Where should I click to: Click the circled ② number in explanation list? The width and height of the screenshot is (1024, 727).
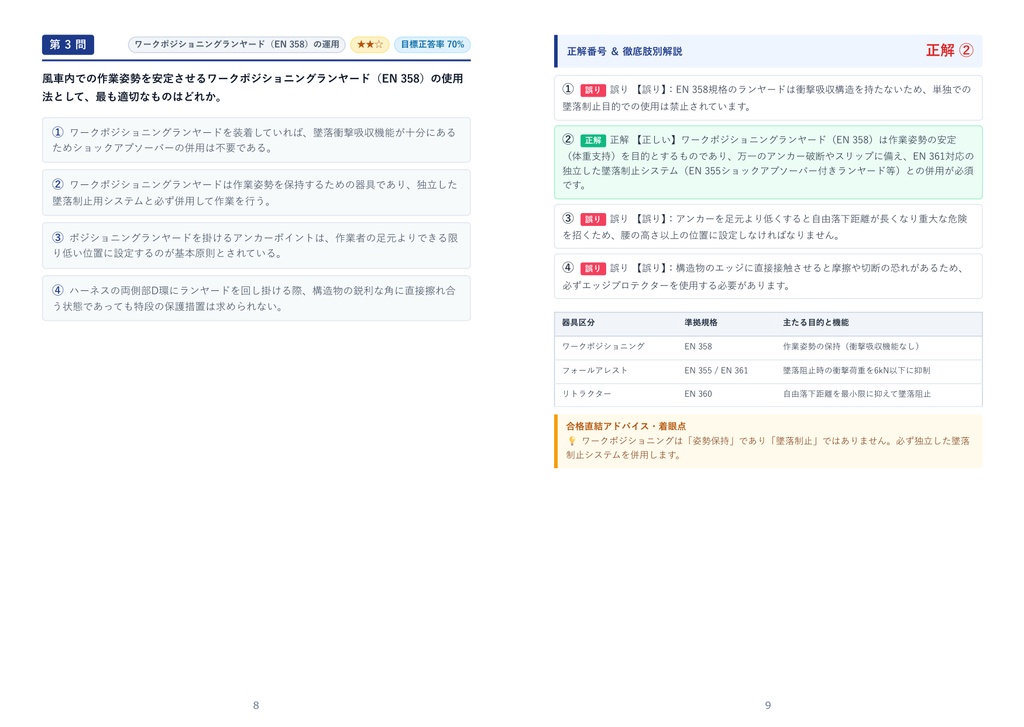coord(568,139)
